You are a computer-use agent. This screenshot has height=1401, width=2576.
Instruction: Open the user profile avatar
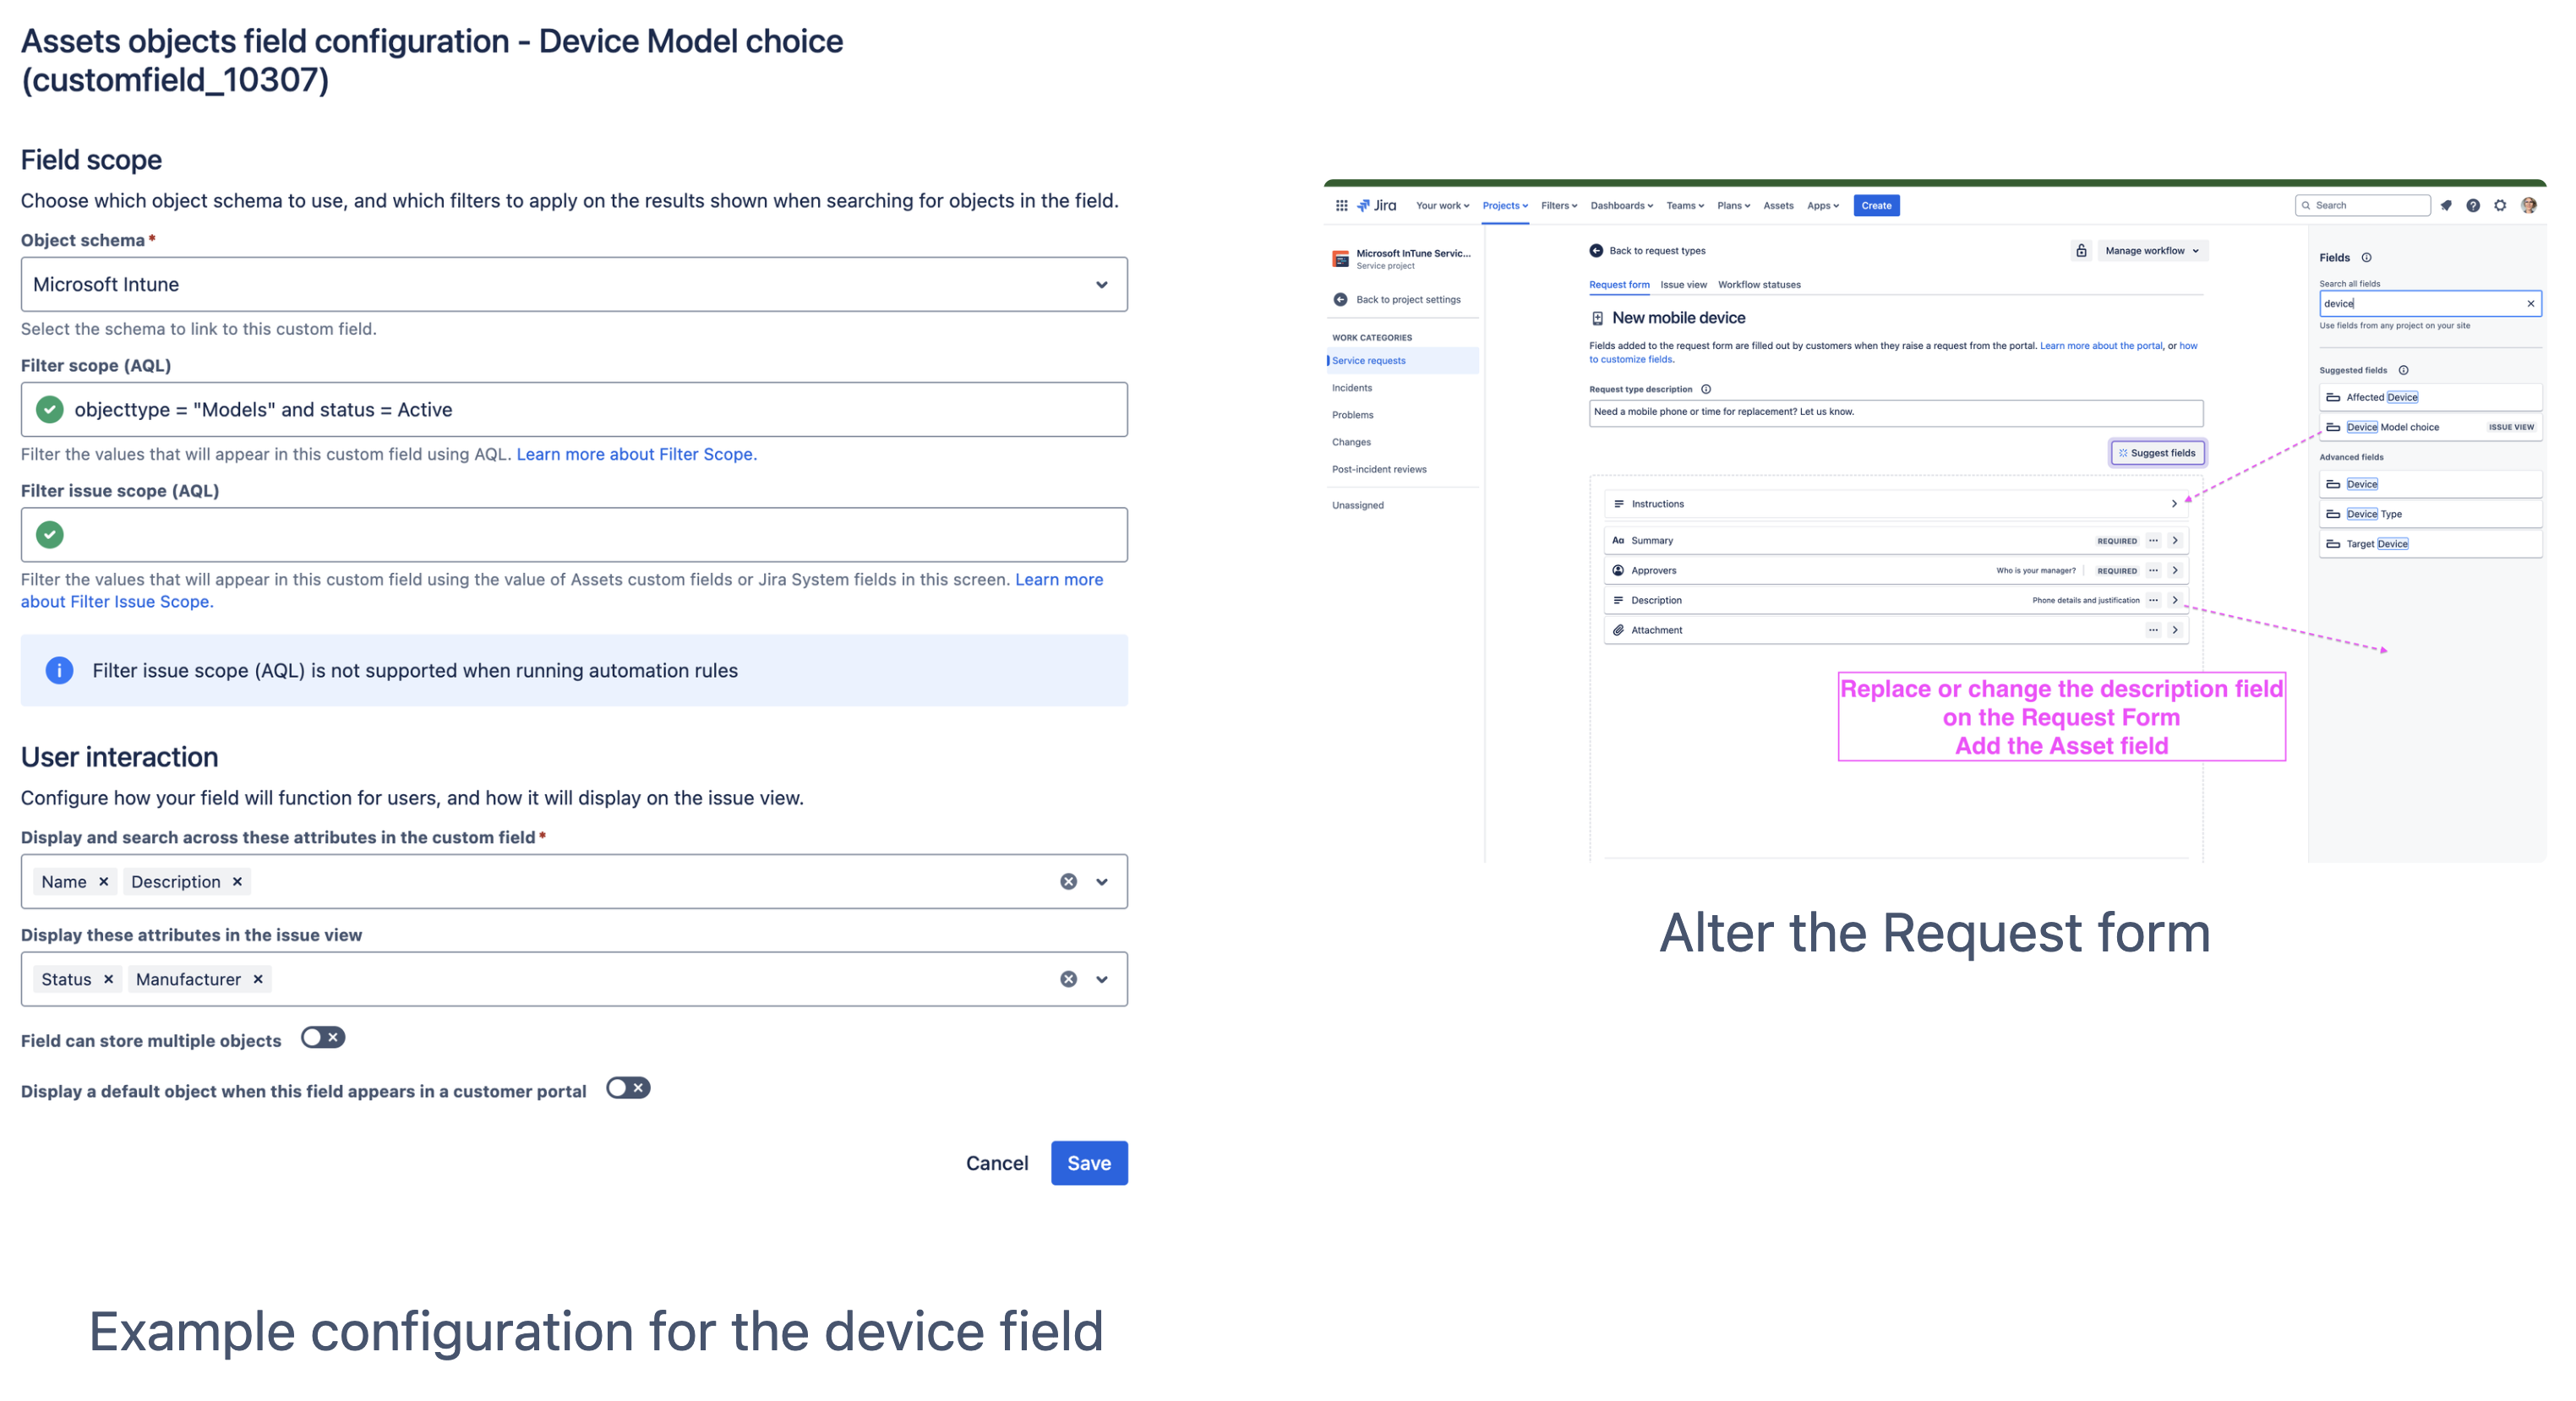(x=2529, y=206)
